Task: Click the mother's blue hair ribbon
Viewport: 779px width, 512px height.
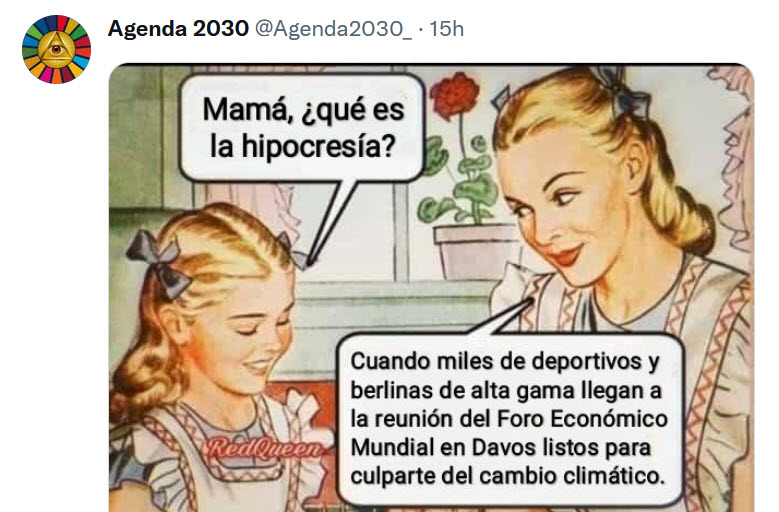Action: click(622, 94)
